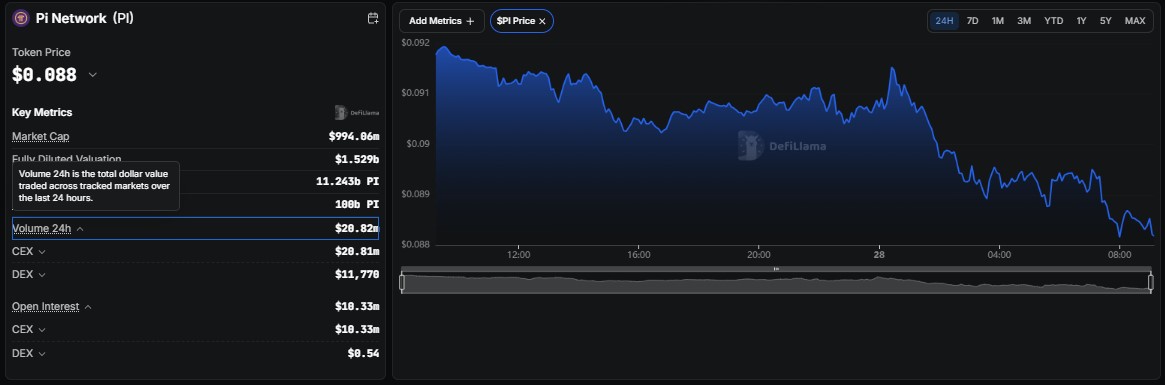
Task: Select the YTD time range
Action: click(x=1054, y=21)
